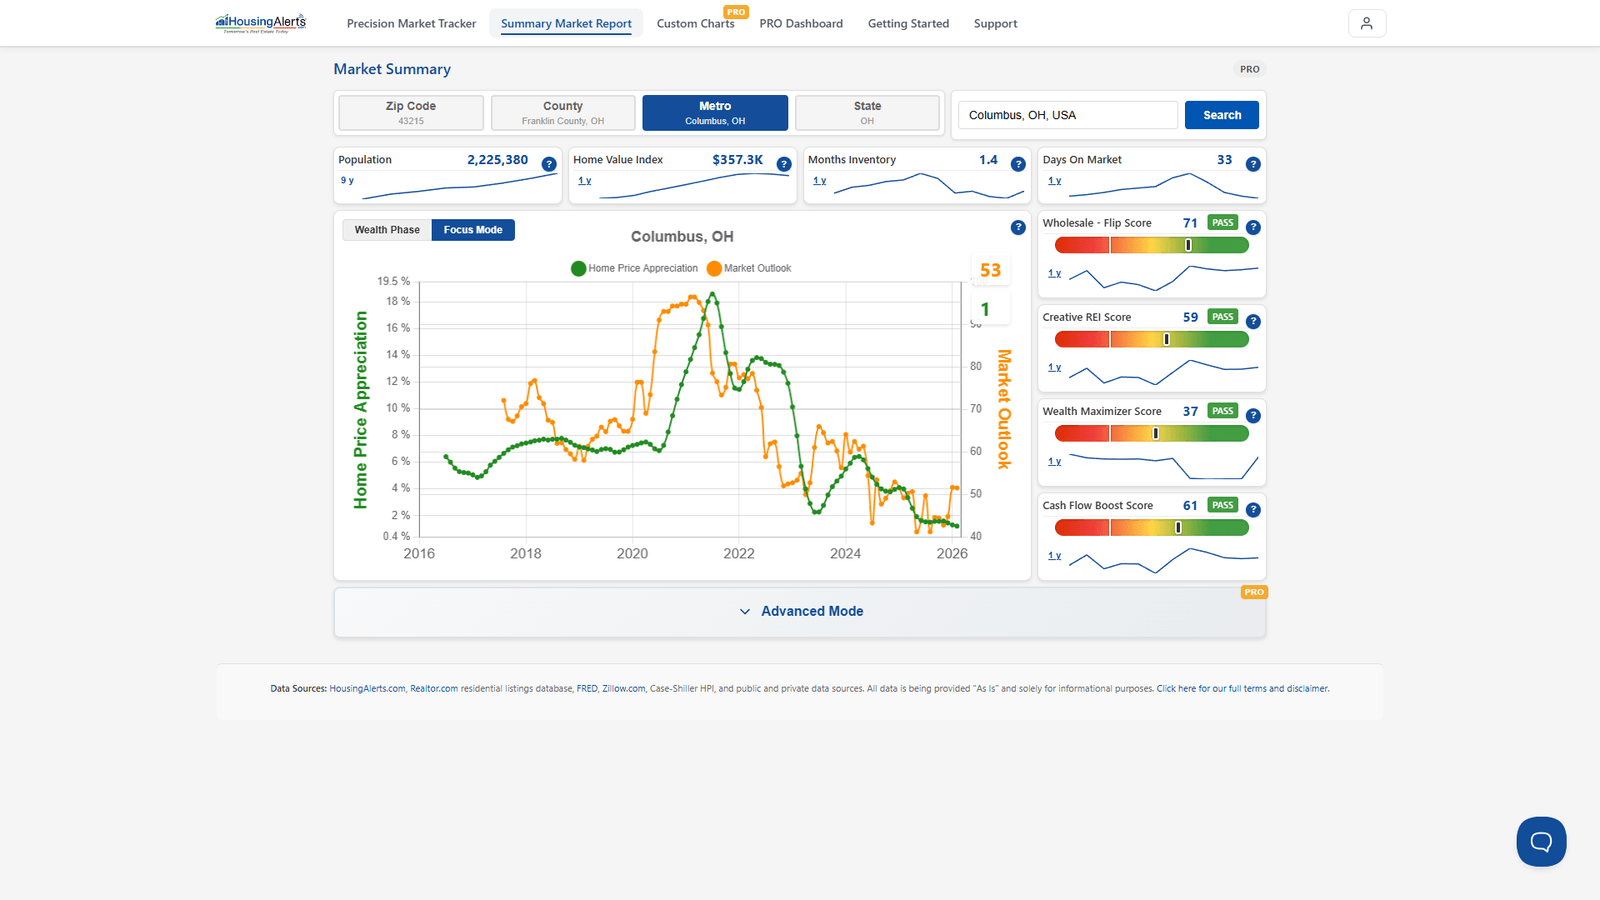Open the Months Inventory 1 y range
Screen dimensions: 1600x900
point(820,181)
